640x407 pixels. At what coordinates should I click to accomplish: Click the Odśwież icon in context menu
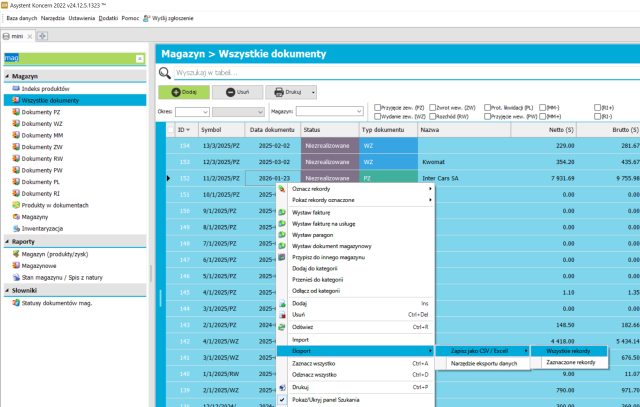pos(282,327)
